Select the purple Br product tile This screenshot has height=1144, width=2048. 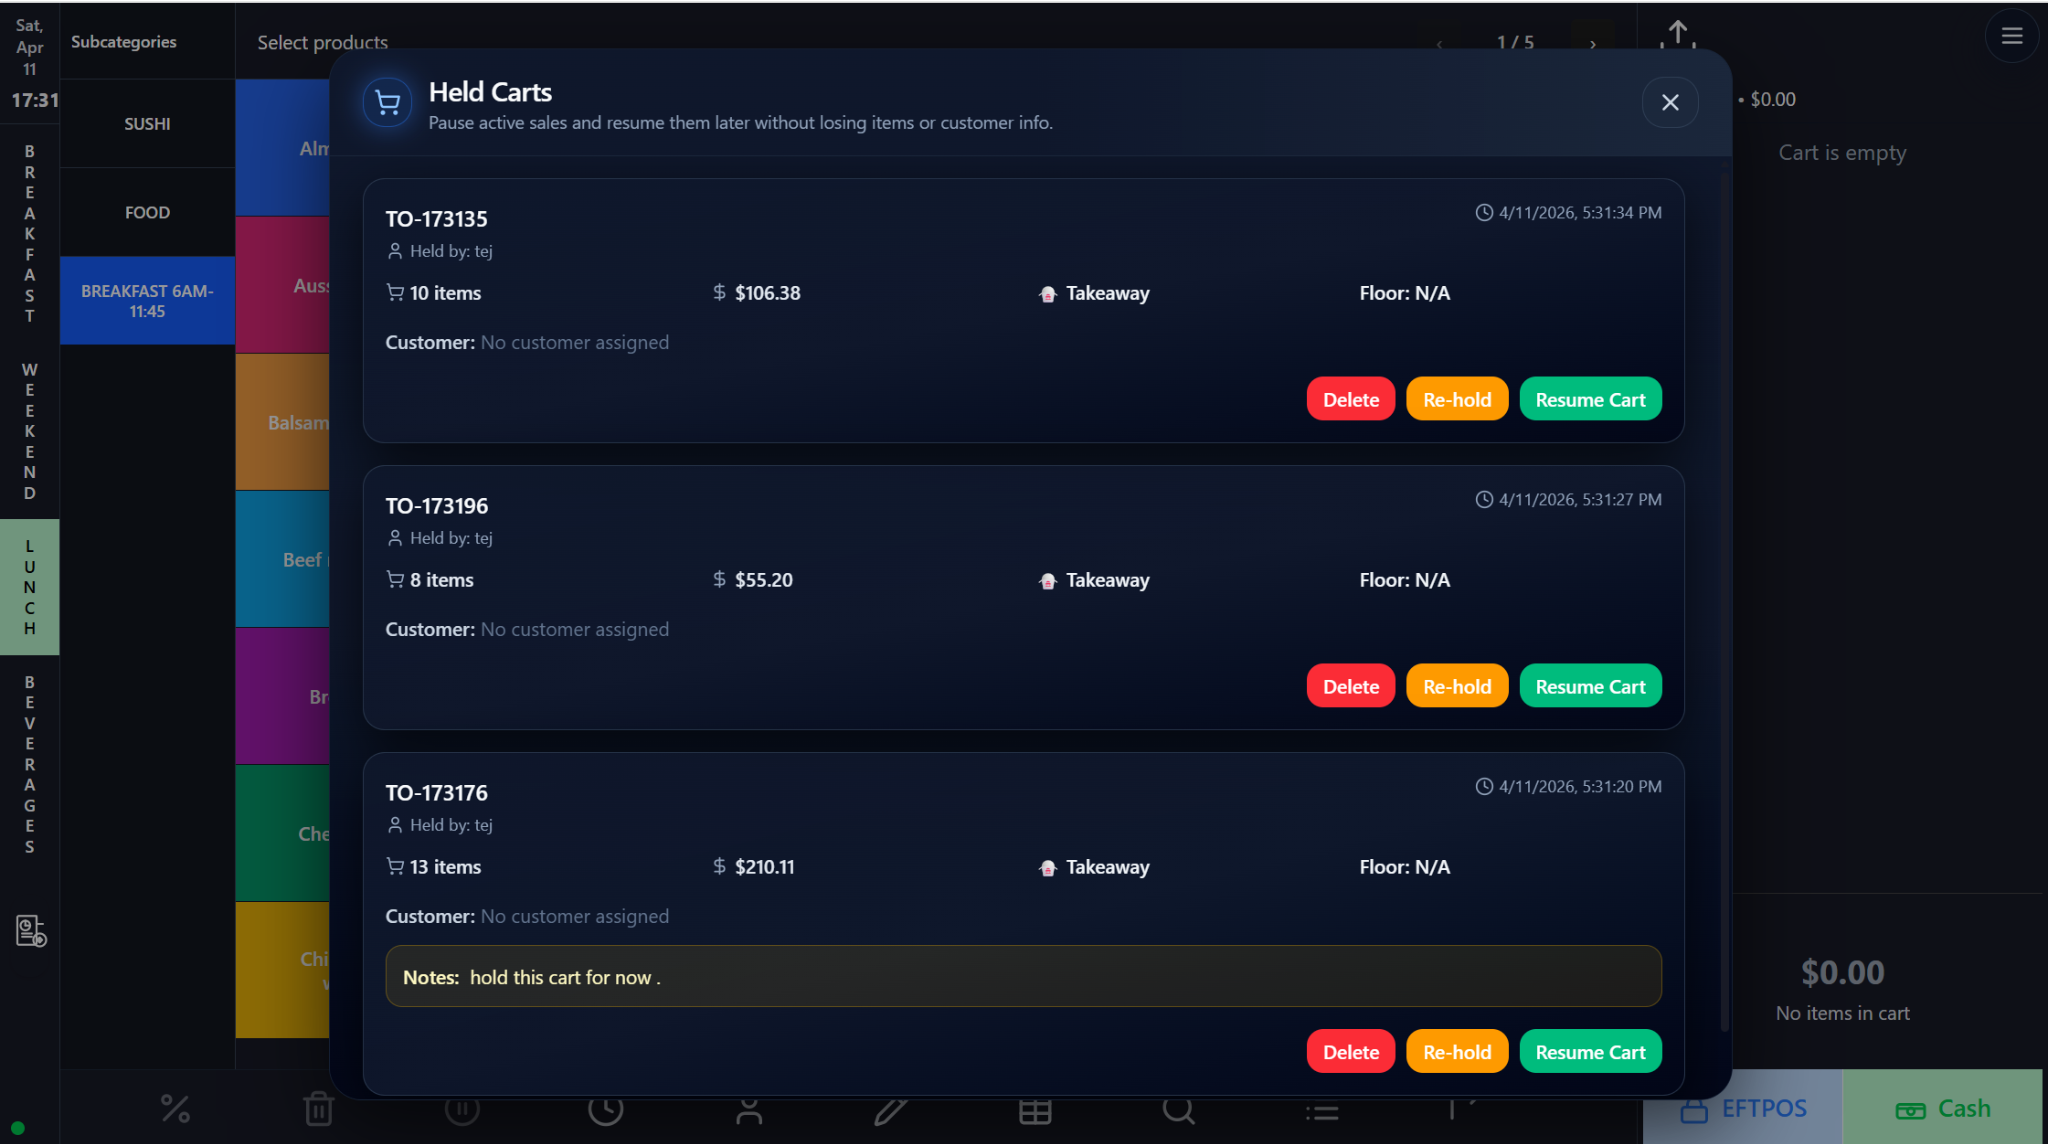point(283,696)
